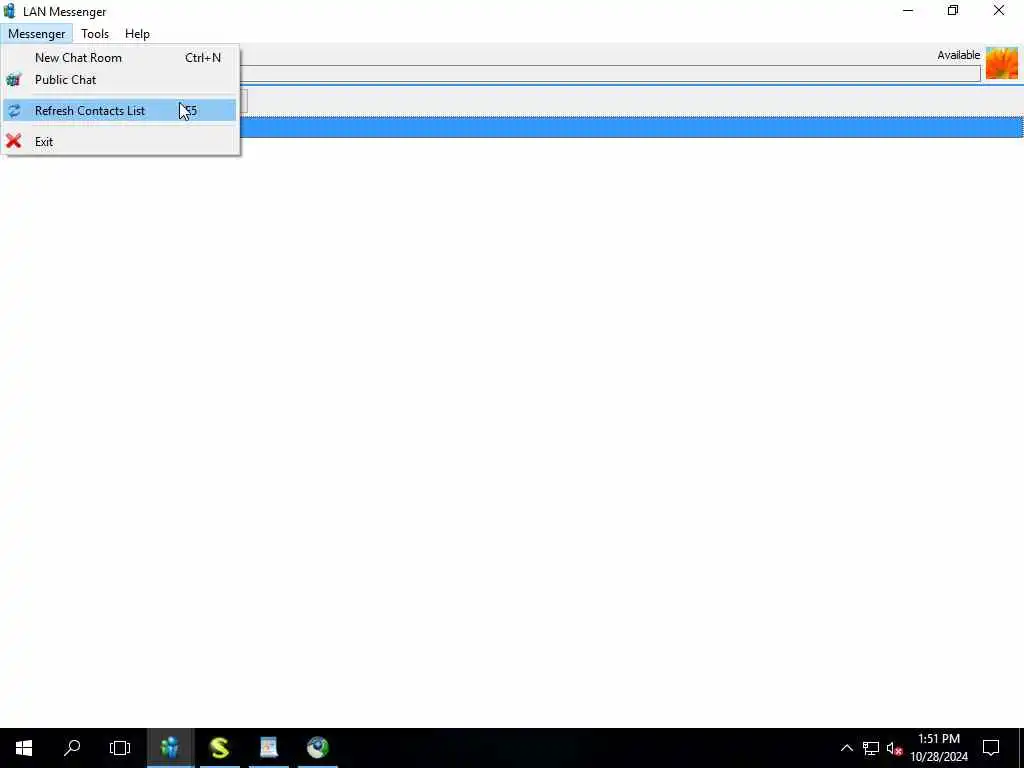Viewport: 1024px width, 768px height.
Task: Click the orange flower avatar picture
Action: coord(1002,63)
